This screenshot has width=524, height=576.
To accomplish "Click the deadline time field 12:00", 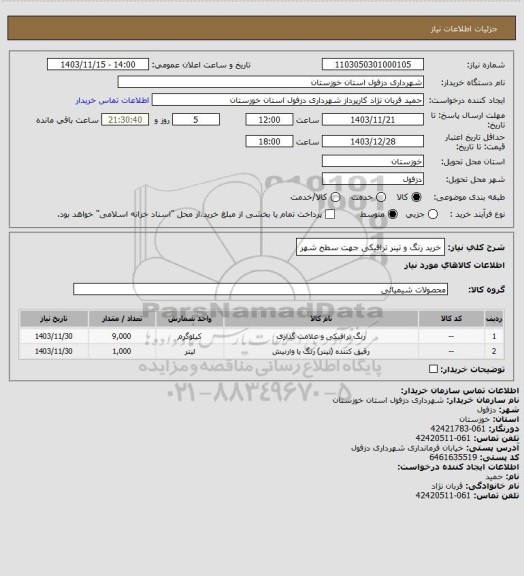I will [x=269, y=120].
